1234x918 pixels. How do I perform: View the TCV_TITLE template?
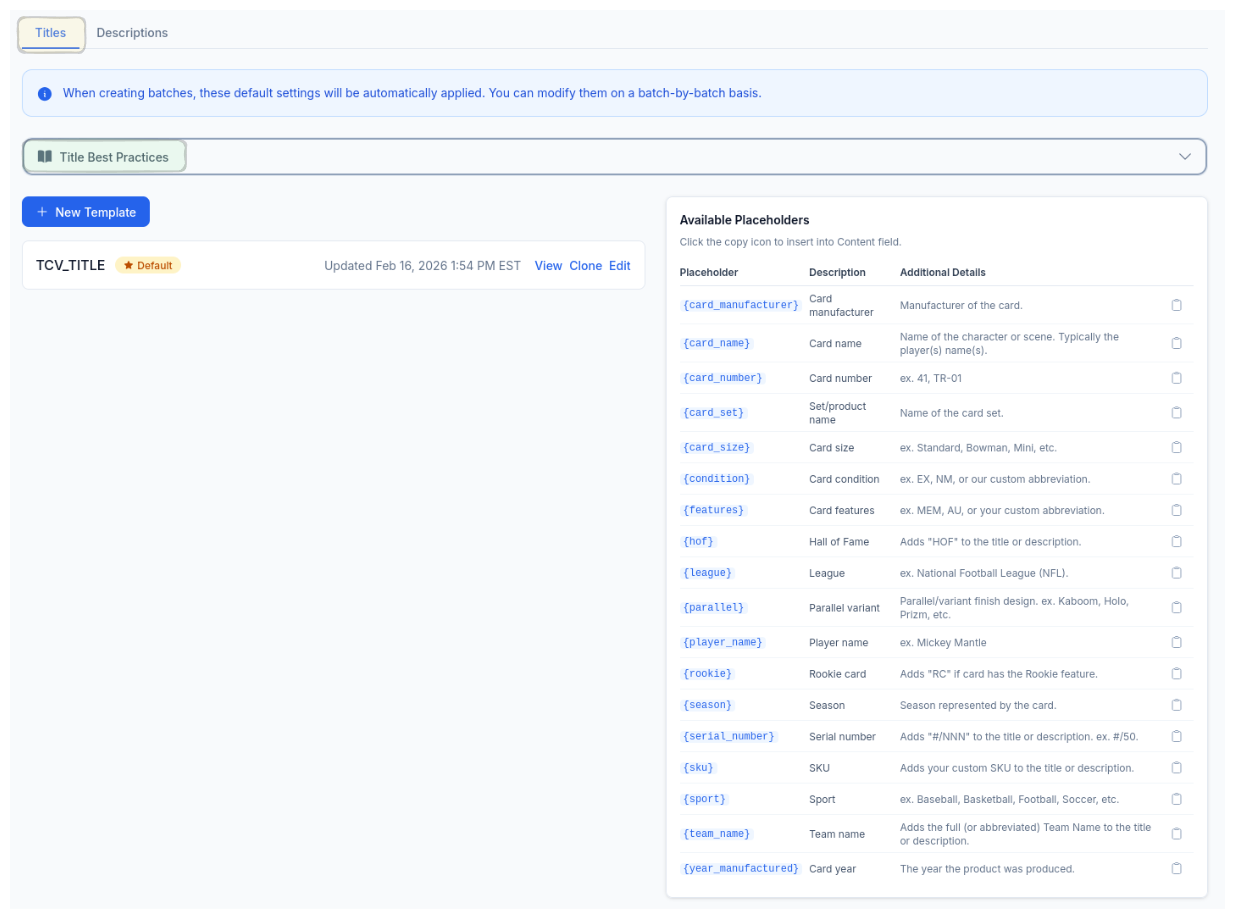pos(548,266)
